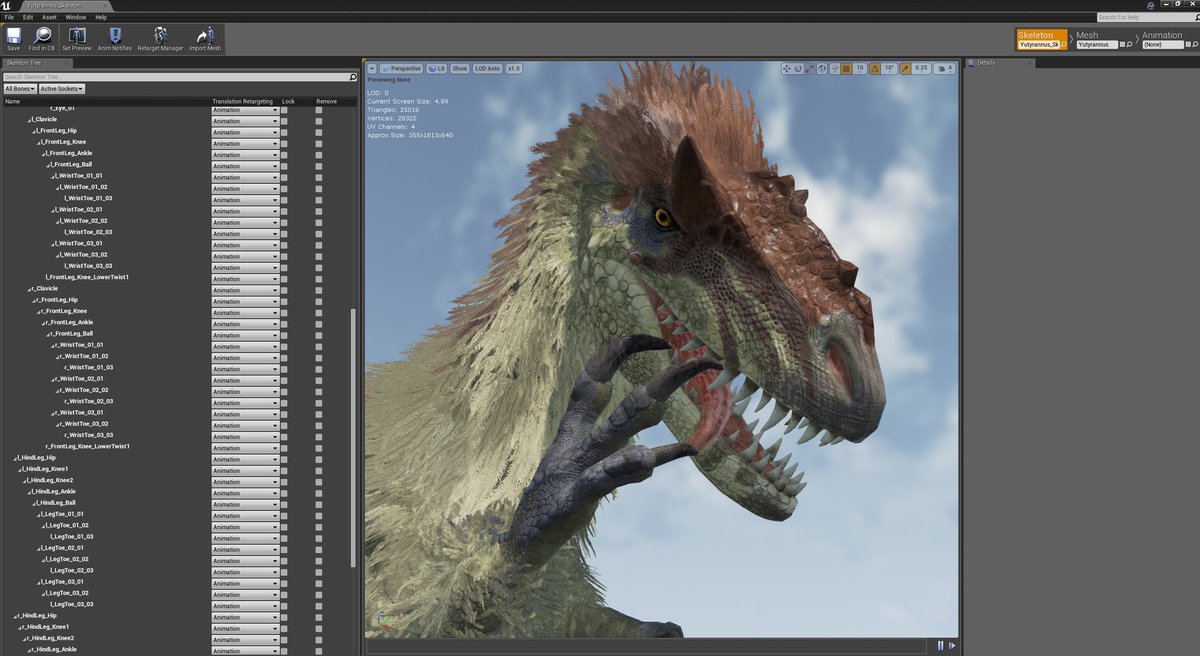Viewport: 1200px width, 656px height.
Task: Click the x1.0 playback speed control
Action: [513, 68]
